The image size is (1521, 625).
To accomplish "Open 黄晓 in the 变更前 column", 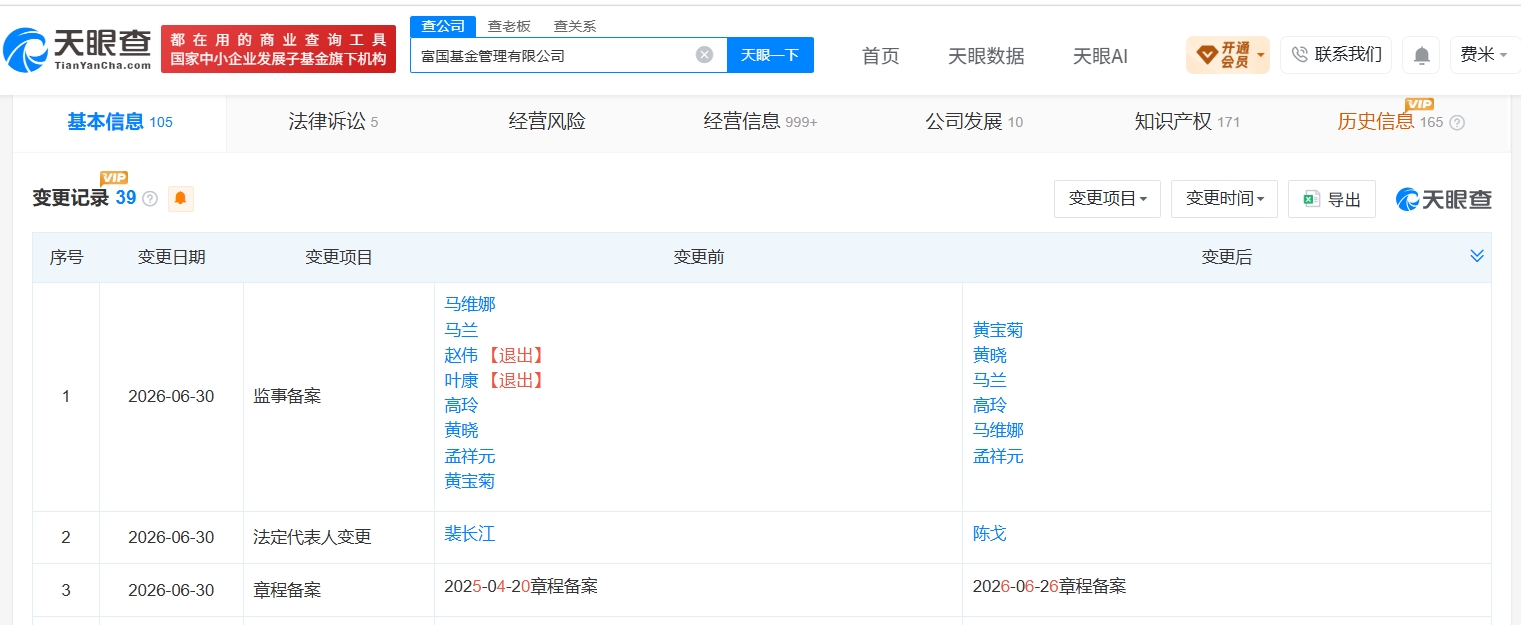I will pyautogui.click(x=461, y=430).
